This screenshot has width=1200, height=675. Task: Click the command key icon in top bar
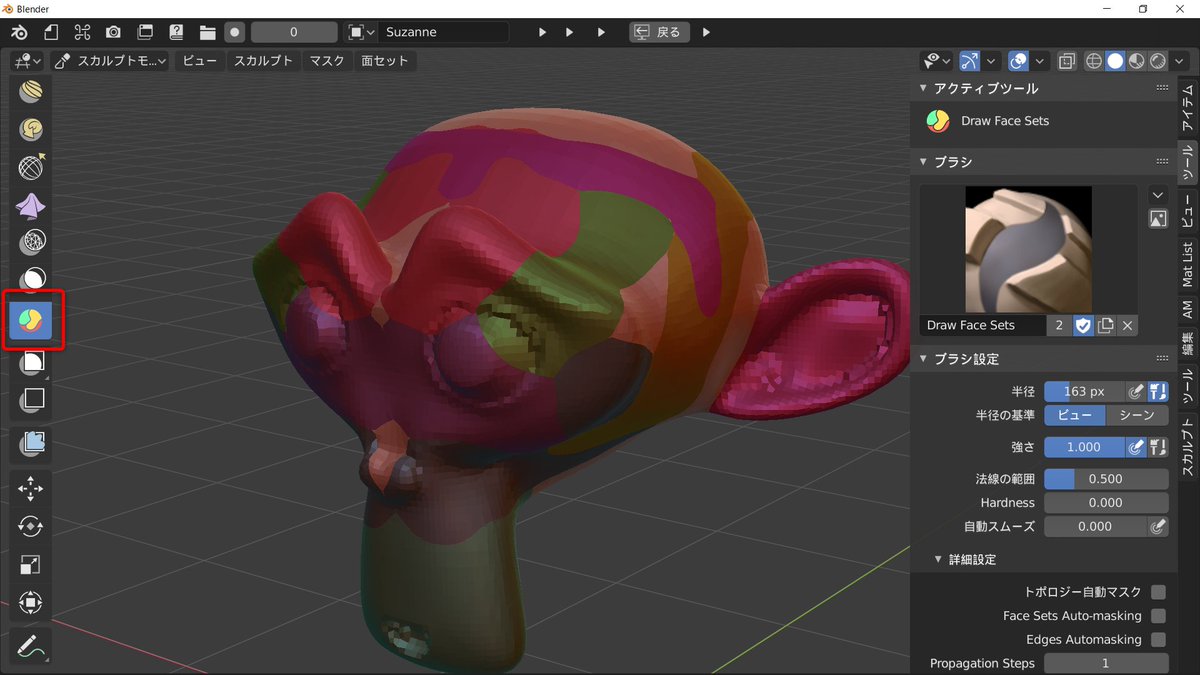pos(82,32)
